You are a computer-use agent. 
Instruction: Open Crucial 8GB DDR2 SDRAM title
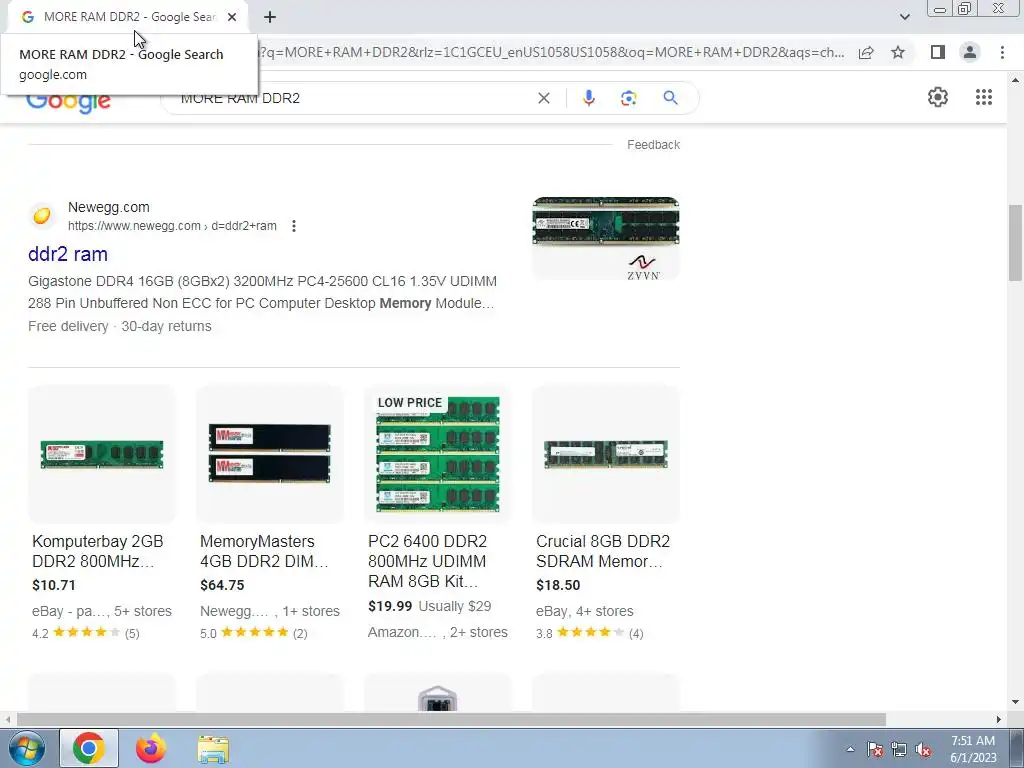coord(603,551)
